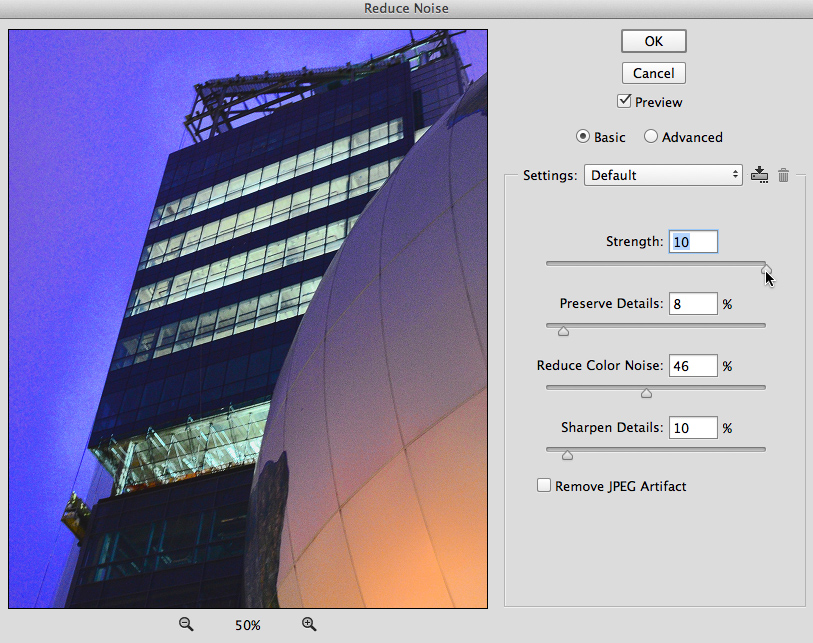
Task: Click the 50% zoom level indicator
Action: [x=247, y=624]
